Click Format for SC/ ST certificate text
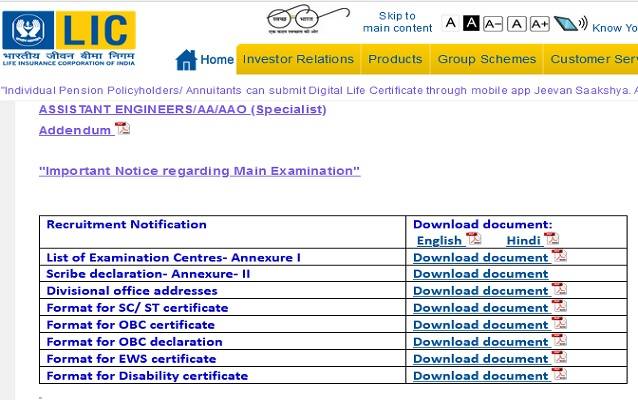Screen dimensions: 638x400 pos(137,308)
